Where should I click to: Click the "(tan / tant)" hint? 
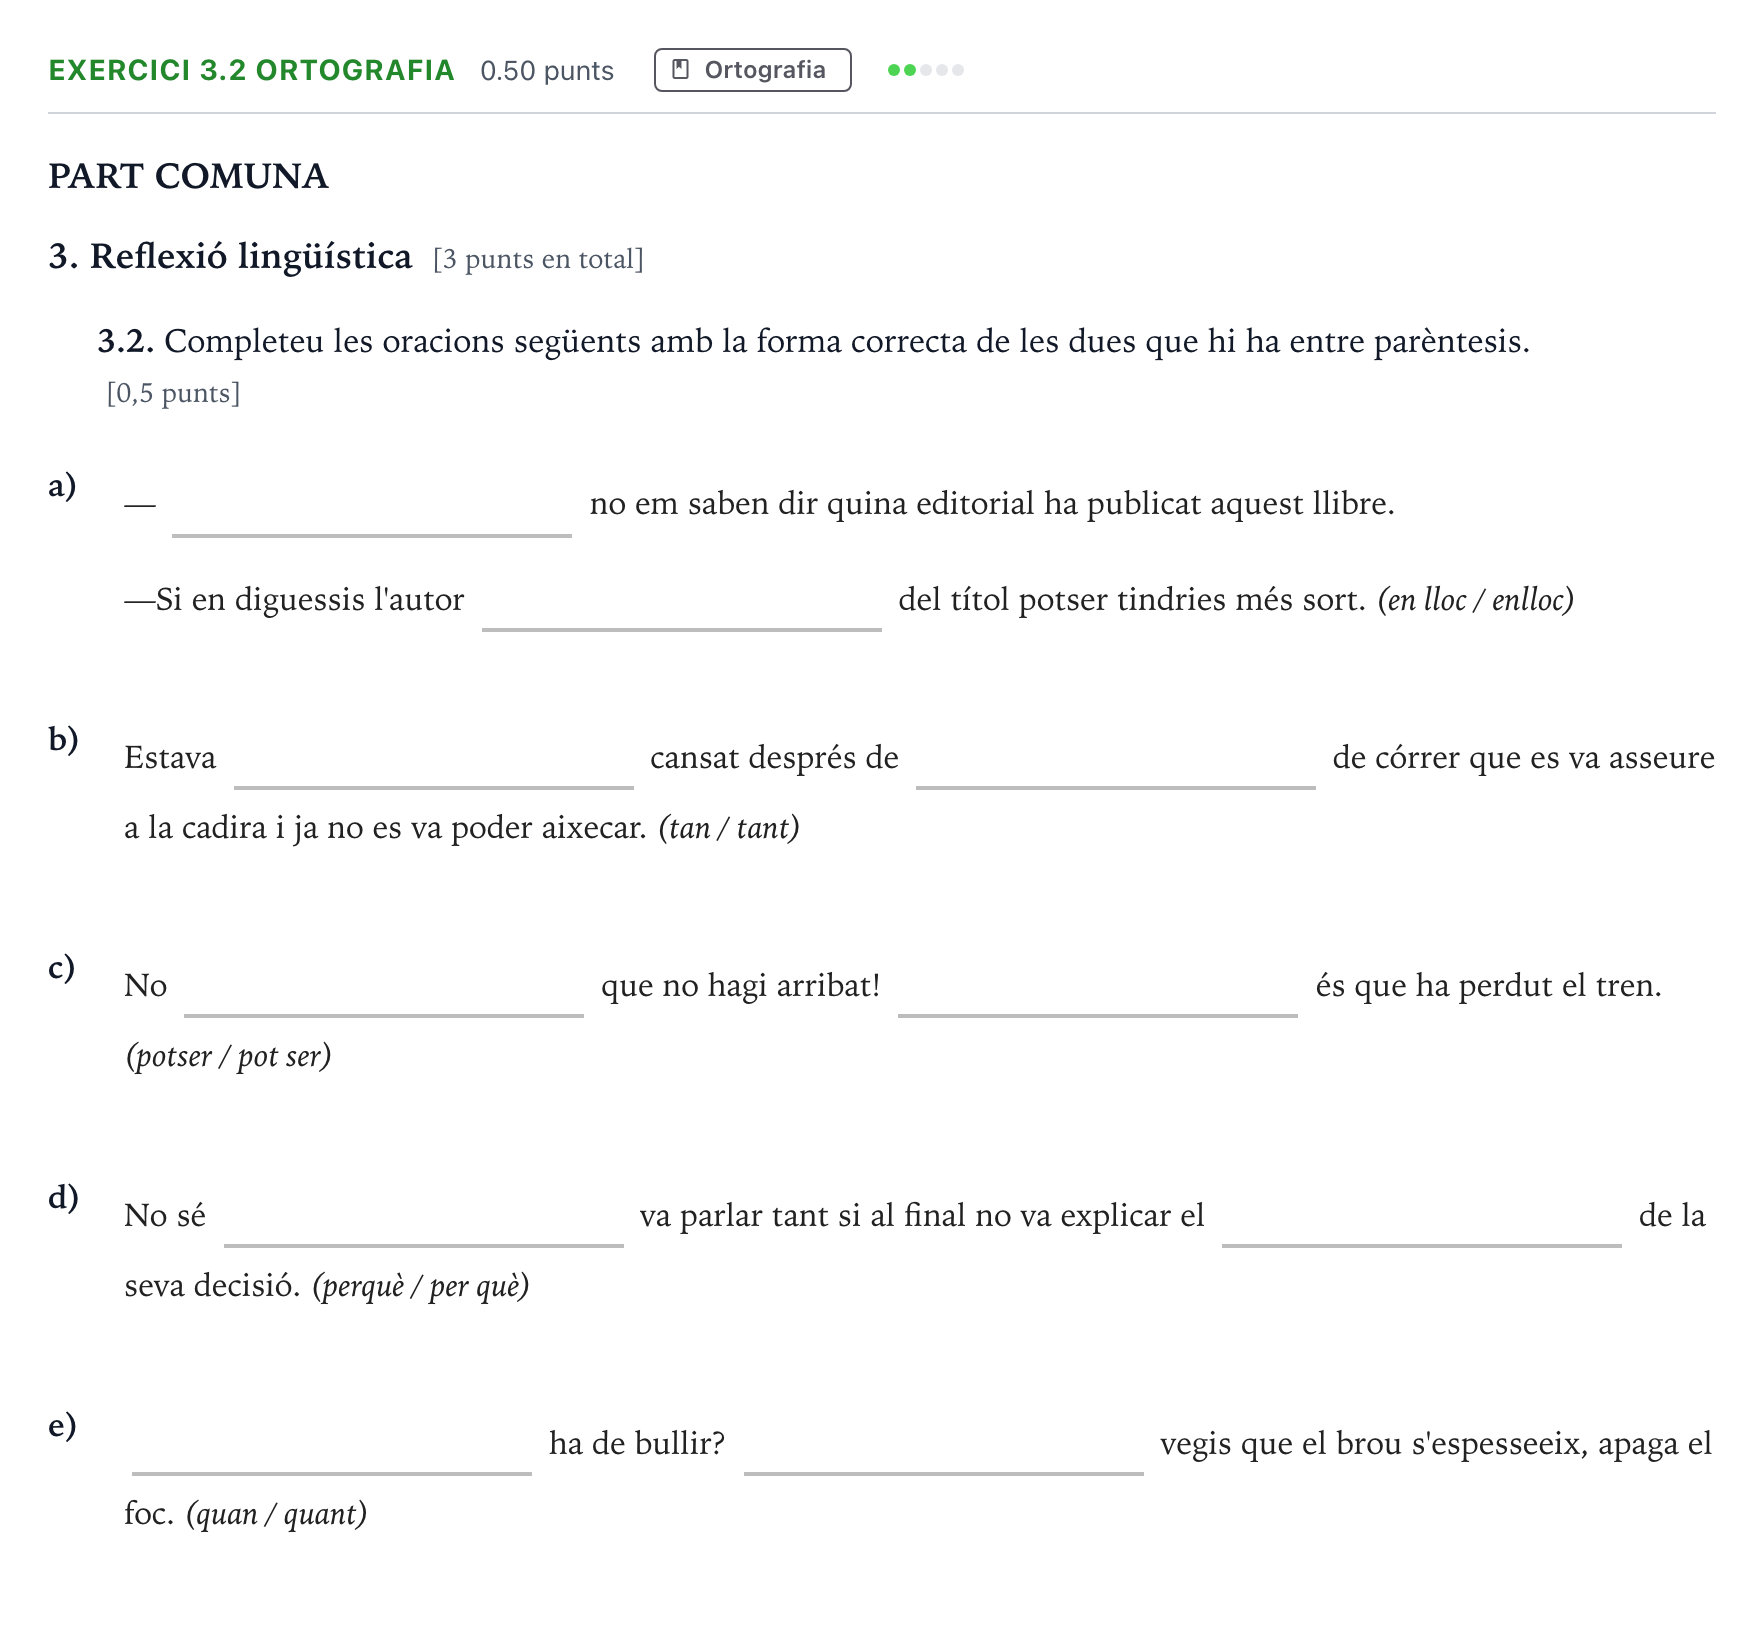pyautogui.click(x=729, y=828)
